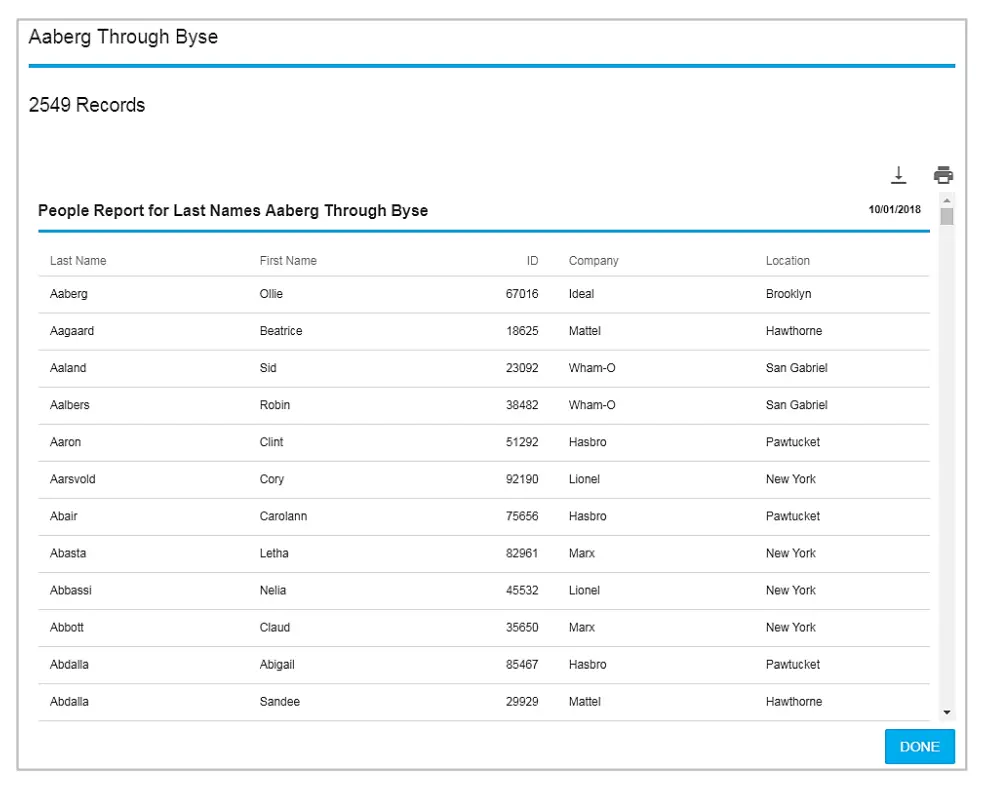Click Pawtucket in the Aaron row
Screen dimensions: 987x785
(x=792, y=442)
